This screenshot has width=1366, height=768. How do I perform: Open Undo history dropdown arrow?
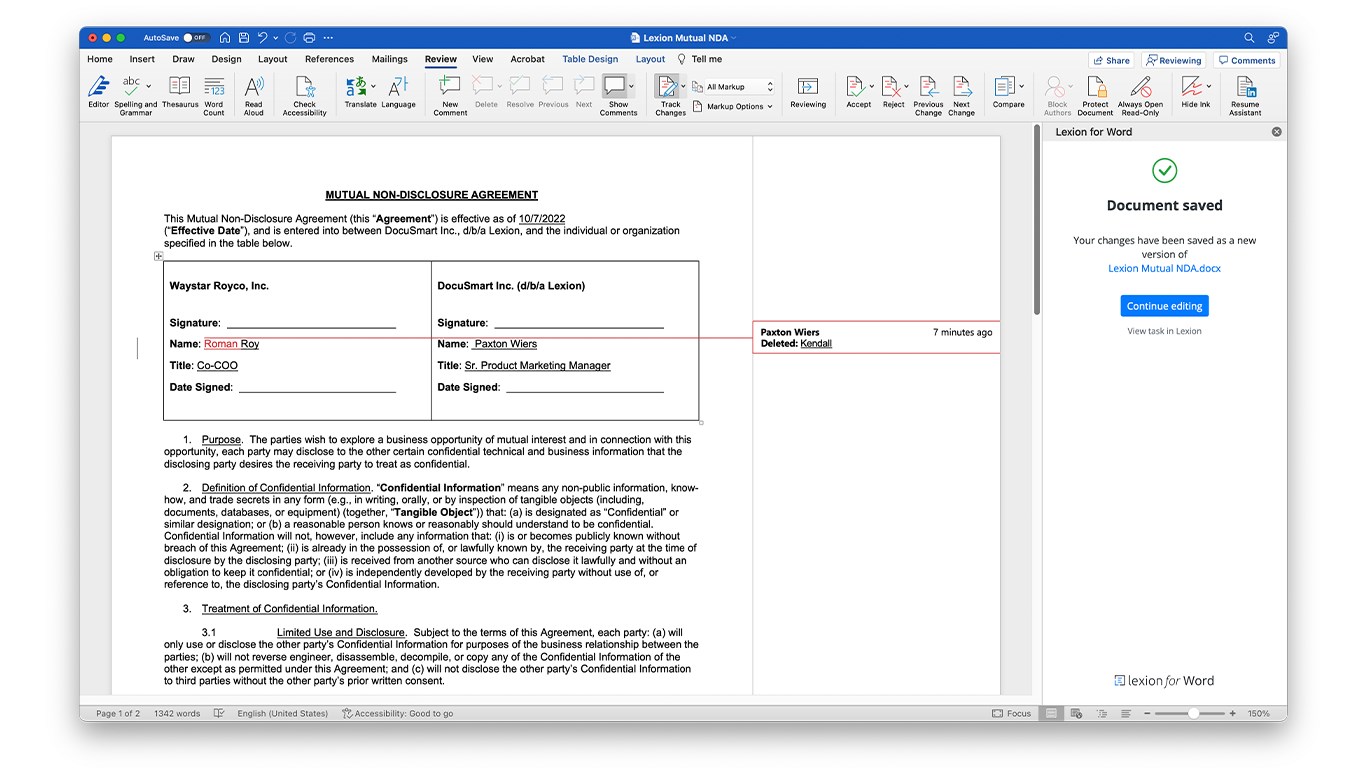pyautogui.click(x=276, y=38)
